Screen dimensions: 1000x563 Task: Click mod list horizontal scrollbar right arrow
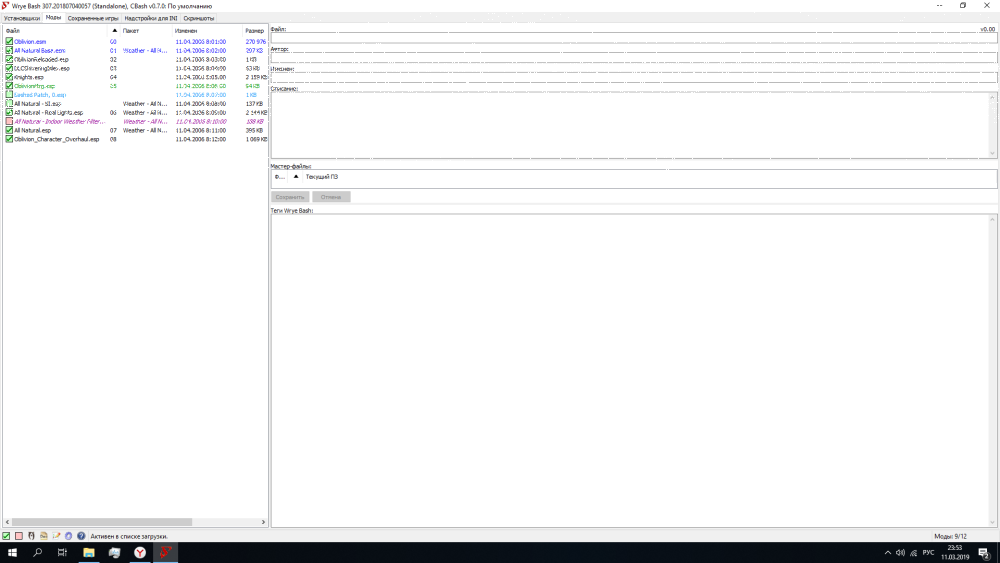[x=263, y=522]
